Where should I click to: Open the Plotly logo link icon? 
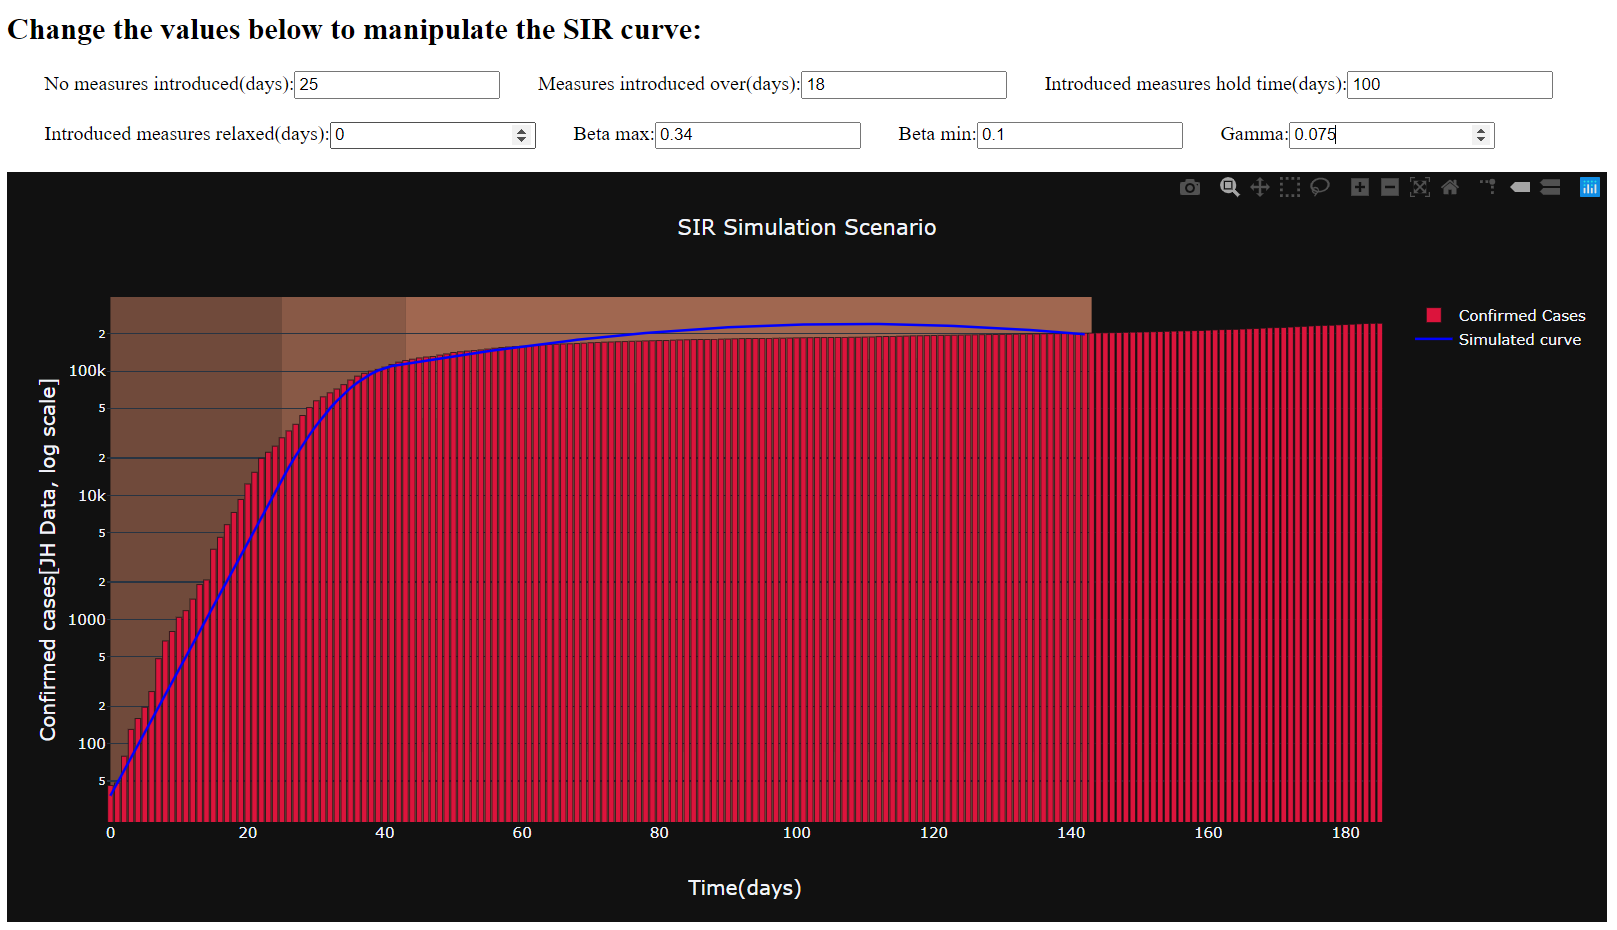point(1590,187)
